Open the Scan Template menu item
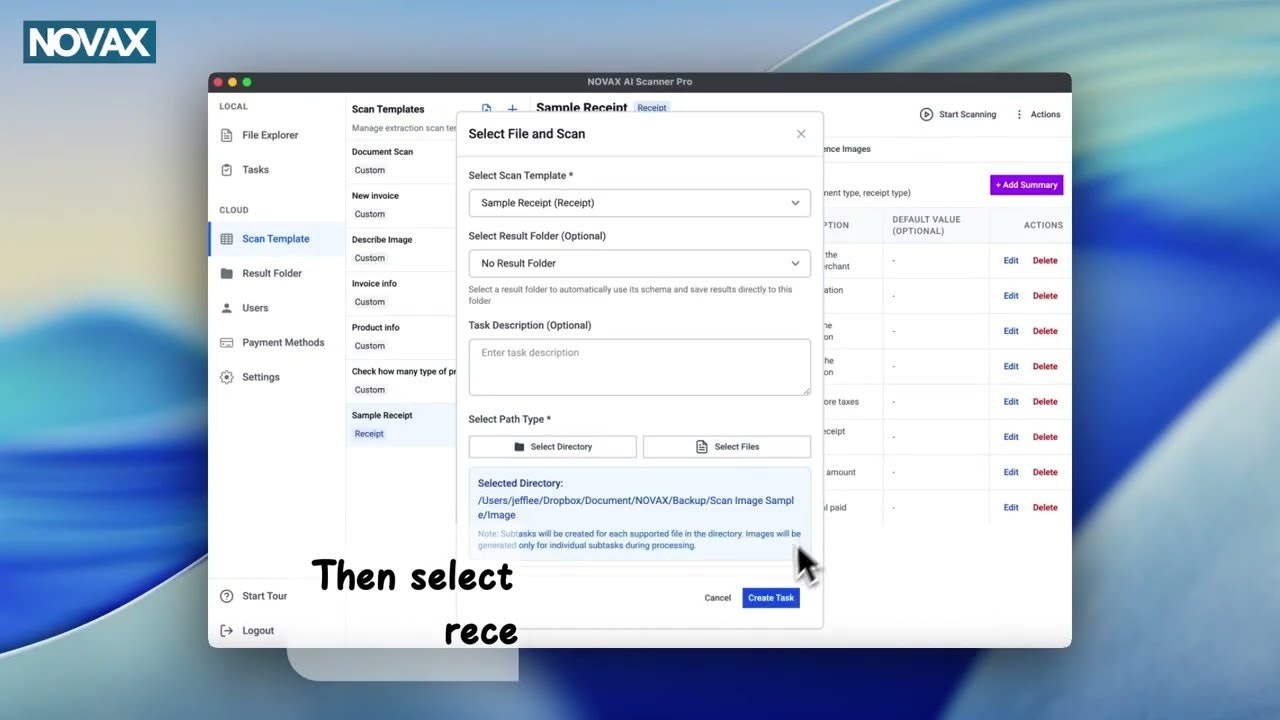Image resolution: width=1280 pixels, height=720 pixels. coord(276,239)
